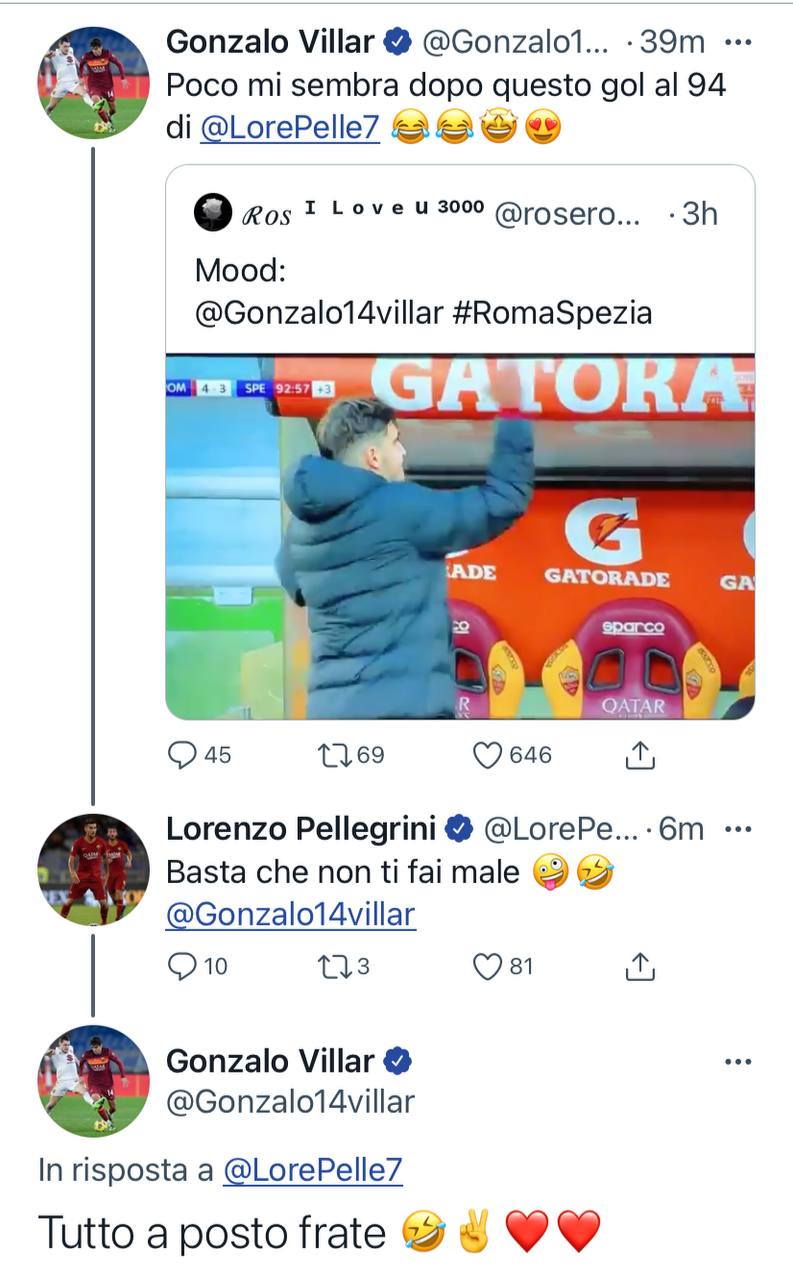Open Gonzalo Villar's avatar on the bottom tweet
Viewport: 793px width, 1280px height.
(x=93, y=1080)
